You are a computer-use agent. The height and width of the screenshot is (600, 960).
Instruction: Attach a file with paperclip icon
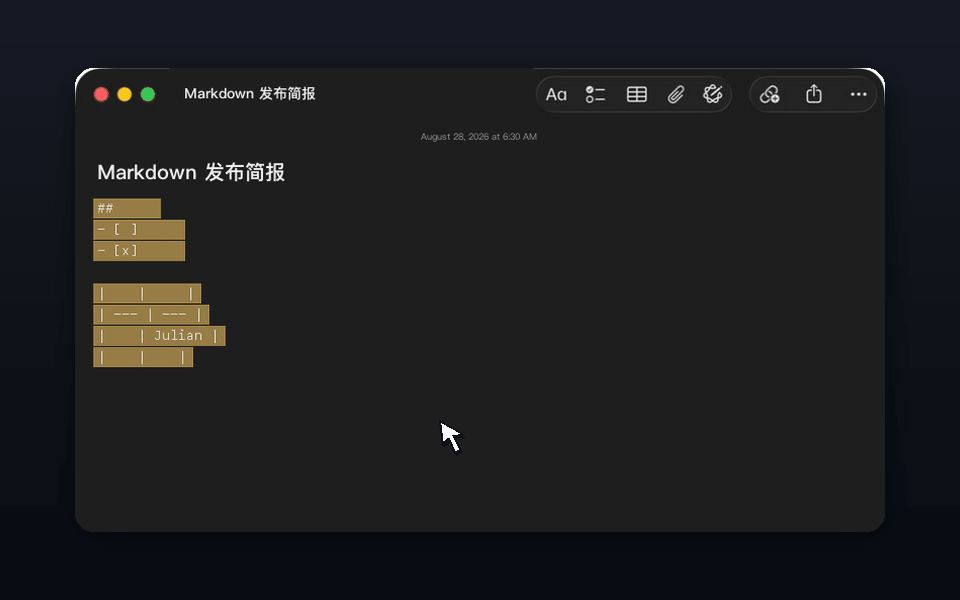[675, 94]
